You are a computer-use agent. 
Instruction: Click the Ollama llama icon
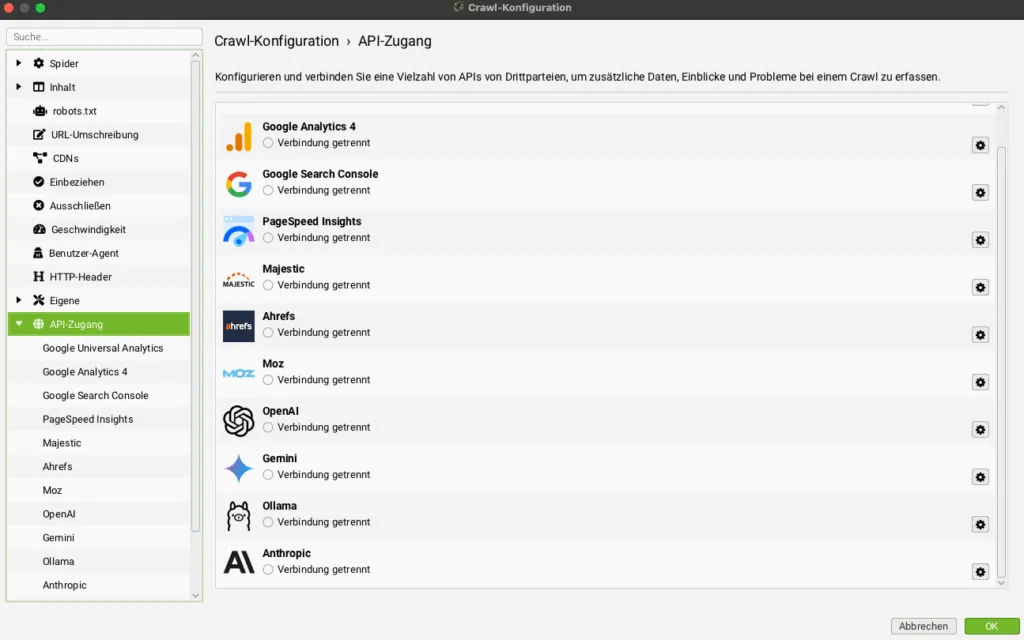point(238,516)
